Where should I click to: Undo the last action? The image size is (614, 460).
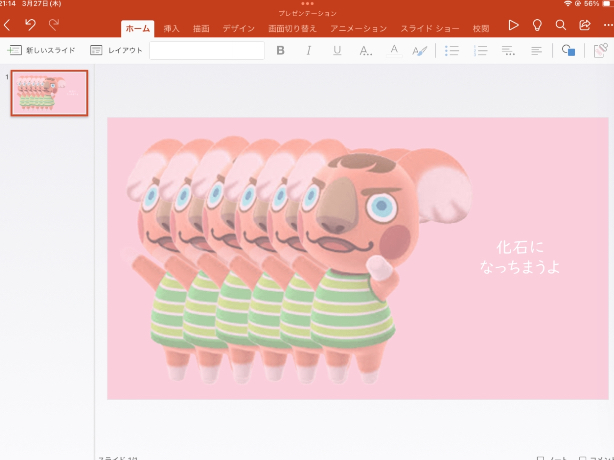[30, 25]
